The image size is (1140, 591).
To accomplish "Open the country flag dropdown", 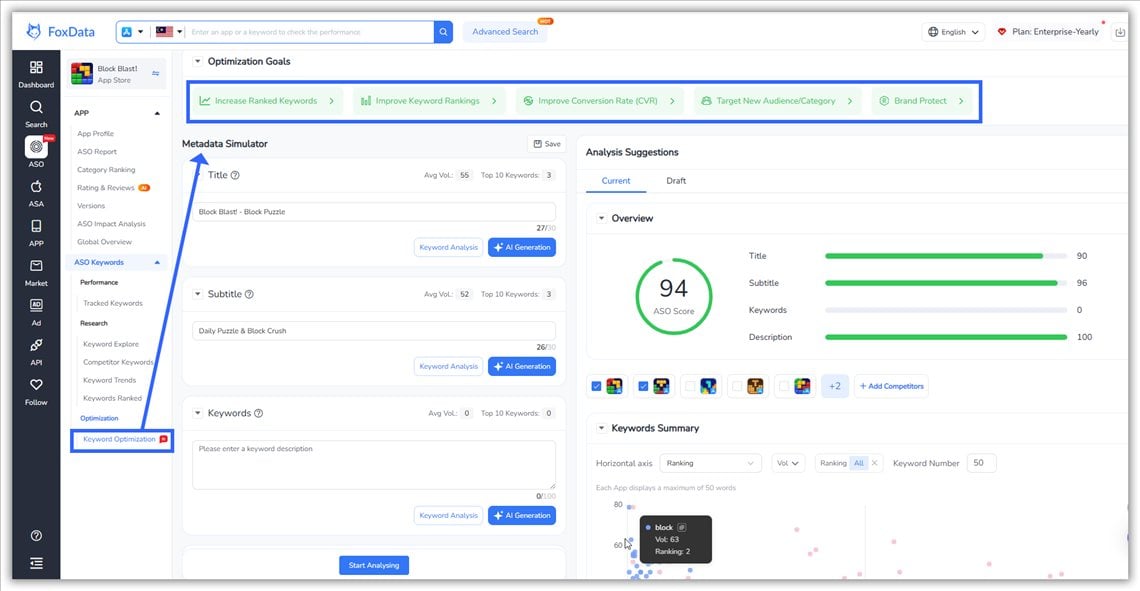I will 169,32.
